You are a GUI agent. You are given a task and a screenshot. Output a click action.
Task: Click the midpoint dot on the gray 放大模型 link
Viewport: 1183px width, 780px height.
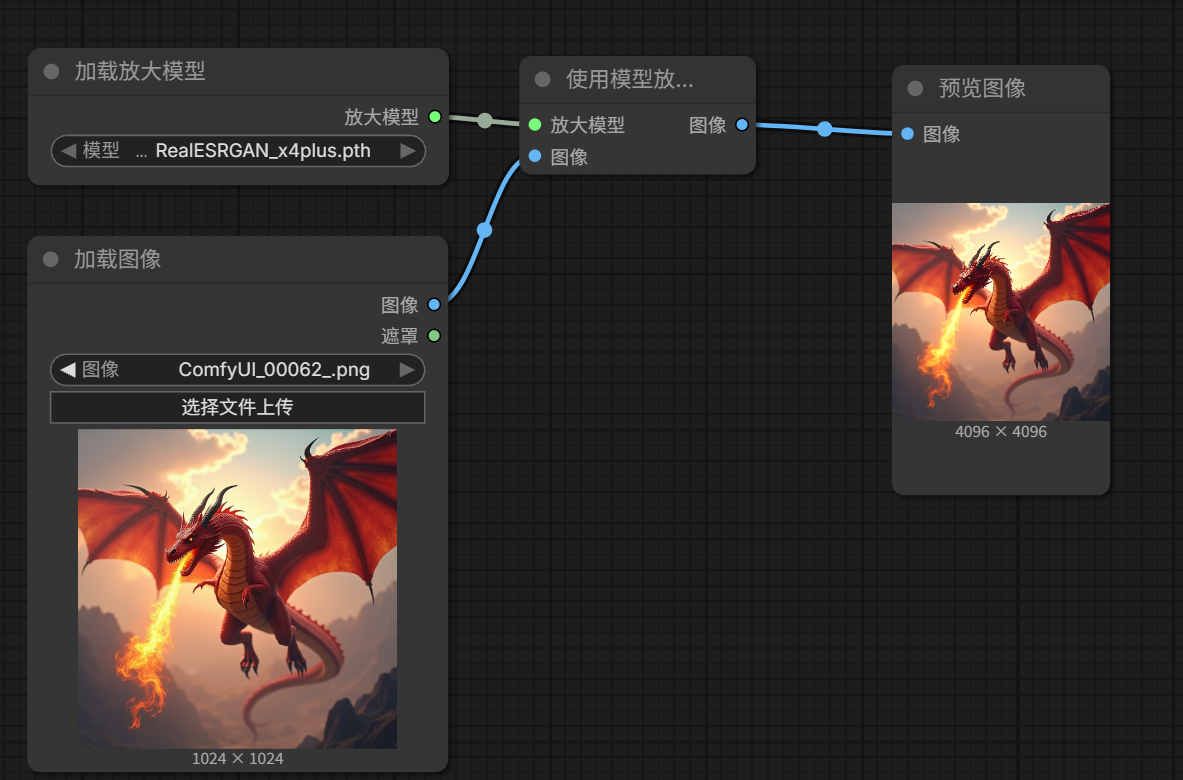485,121
